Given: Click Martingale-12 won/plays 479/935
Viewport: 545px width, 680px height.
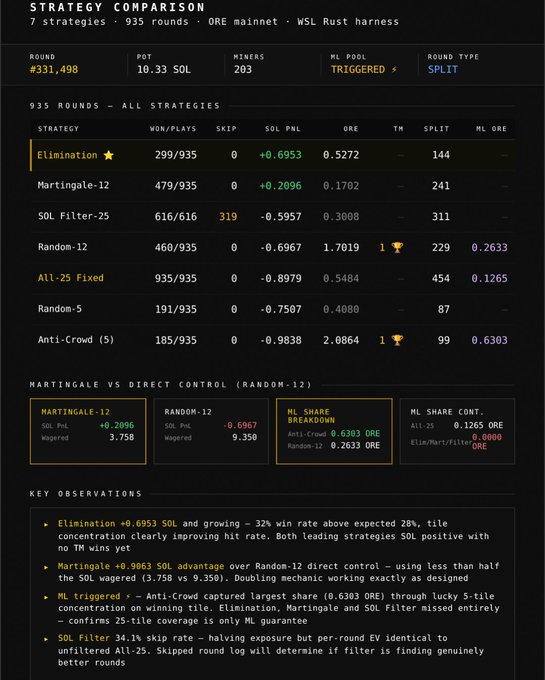Looking at the screenshot, I should coord(176,186).
